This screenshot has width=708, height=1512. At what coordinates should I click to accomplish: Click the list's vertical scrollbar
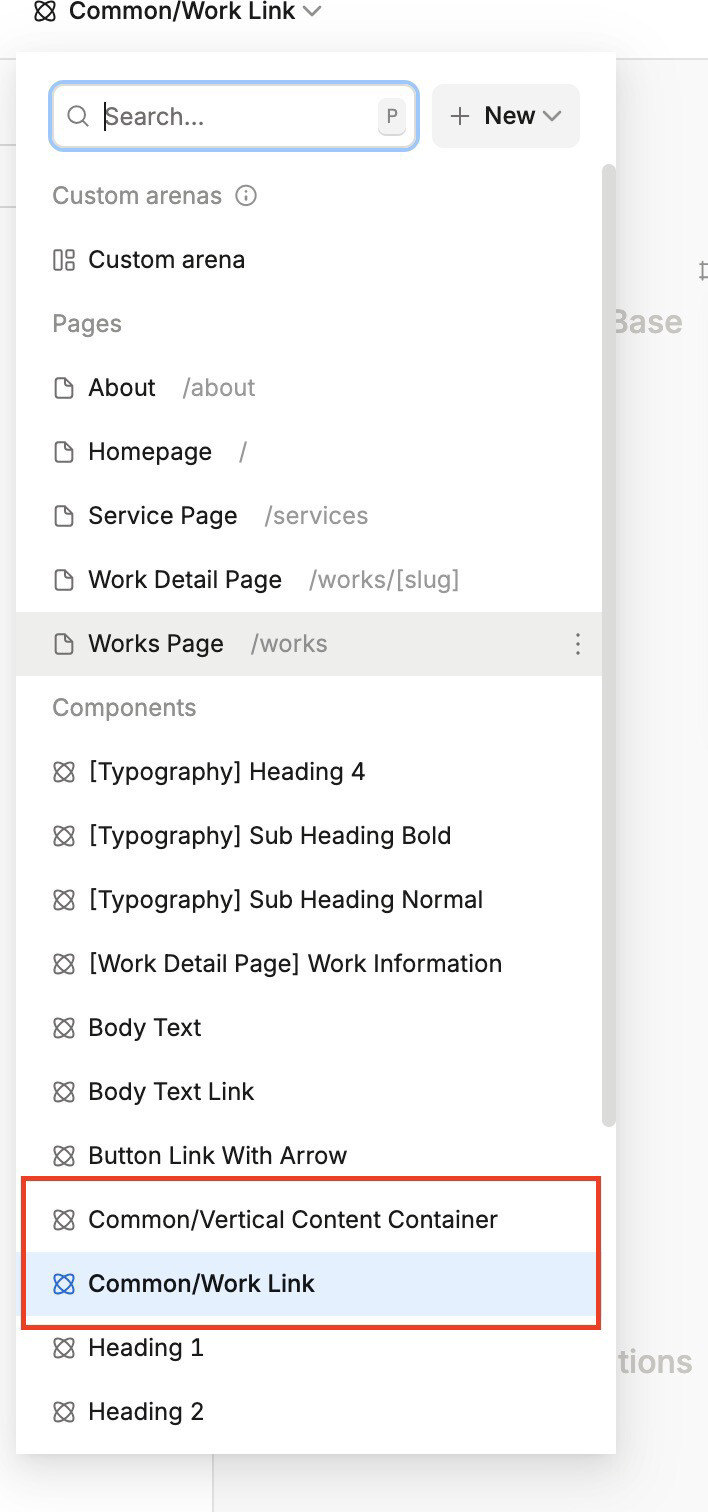[x=608, y=640]
